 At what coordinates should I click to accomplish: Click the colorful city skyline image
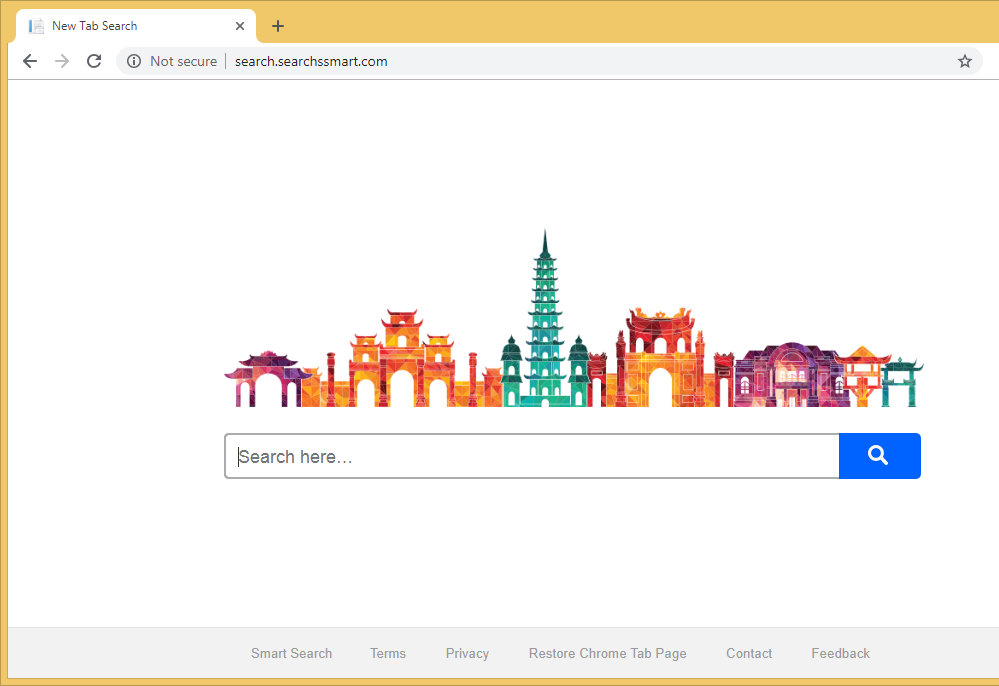(x=572, y=330)
